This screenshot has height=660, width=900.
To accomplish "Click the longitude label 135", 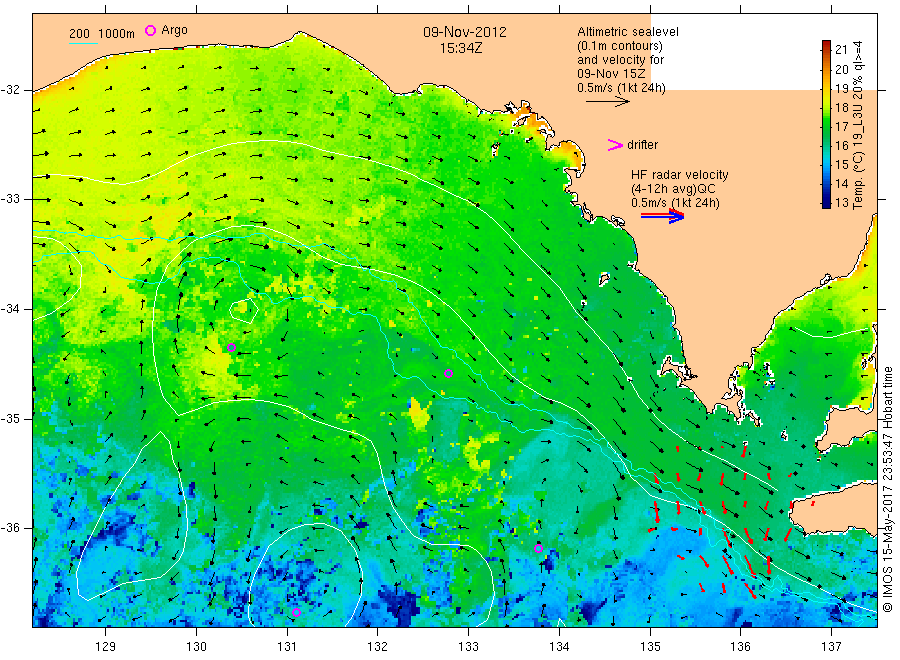I will tap(650, 647).
